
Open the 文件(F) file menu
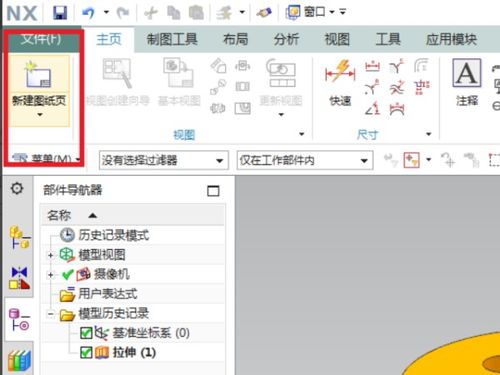point(41,39)
